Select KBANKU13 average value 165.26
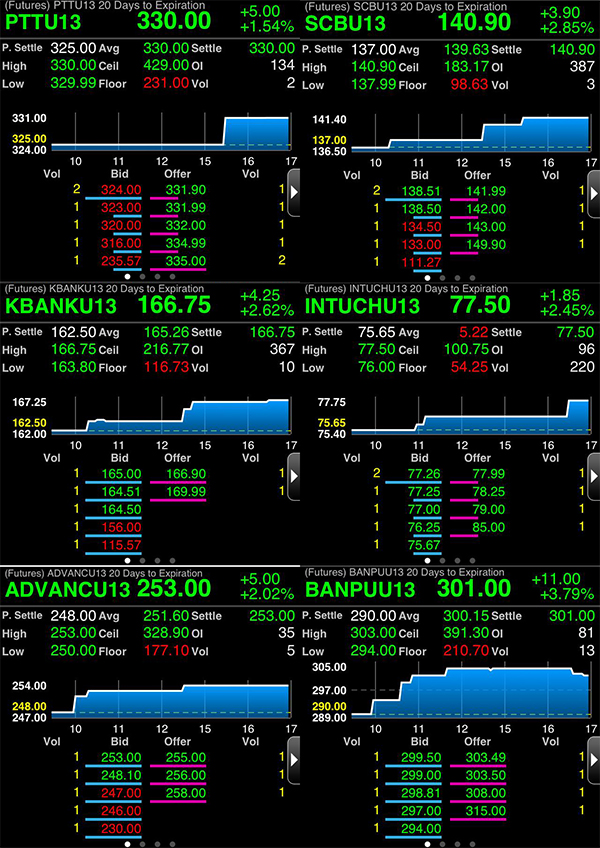Screen dimensions: 600x848 [x=166, y=332]
